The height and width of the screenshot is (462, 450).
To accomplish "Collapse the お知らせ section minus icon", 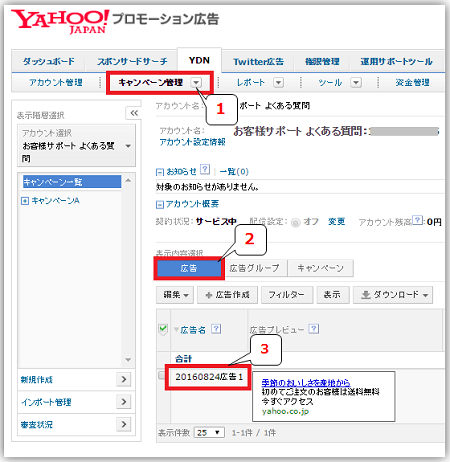I will coord(160,172).
